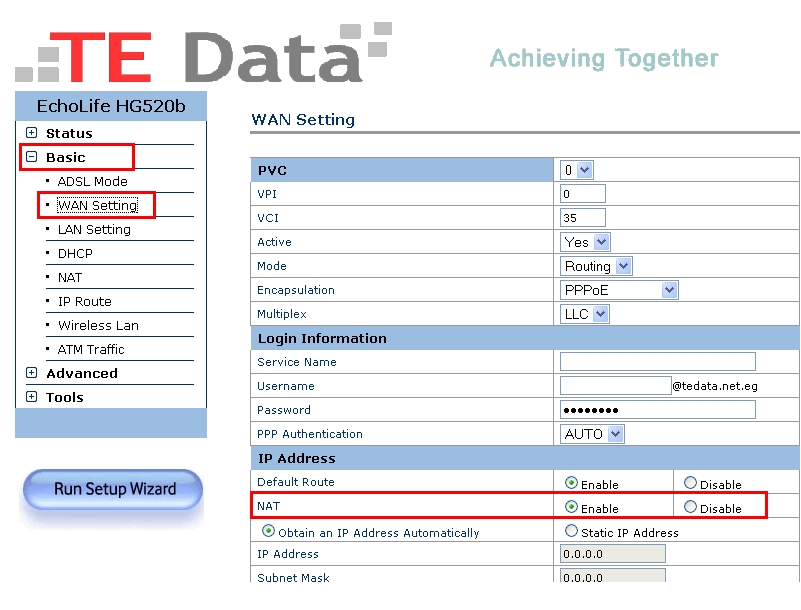The image size is (801, 610).
Task: Disable the Default Route option
Action: (x=690, y=483)
